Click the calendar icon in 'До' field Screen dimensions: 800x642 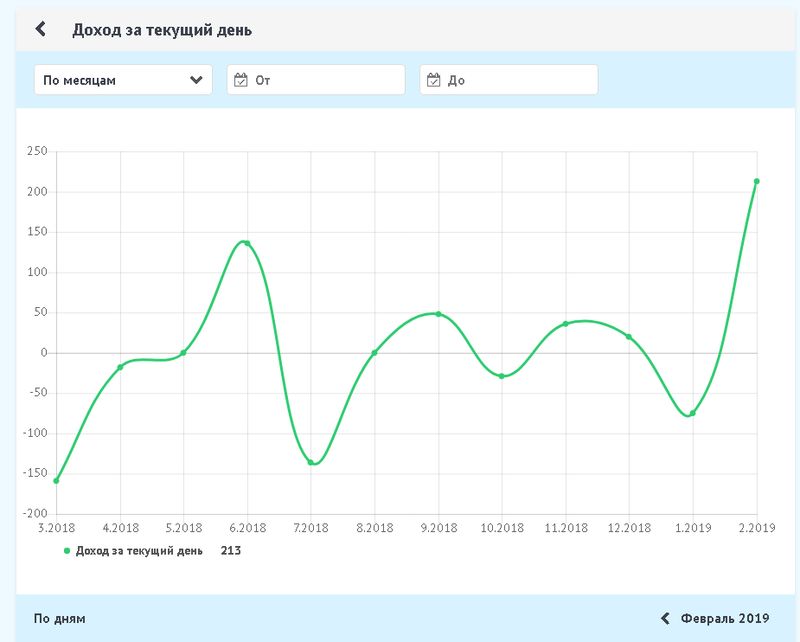coord(433,80)
